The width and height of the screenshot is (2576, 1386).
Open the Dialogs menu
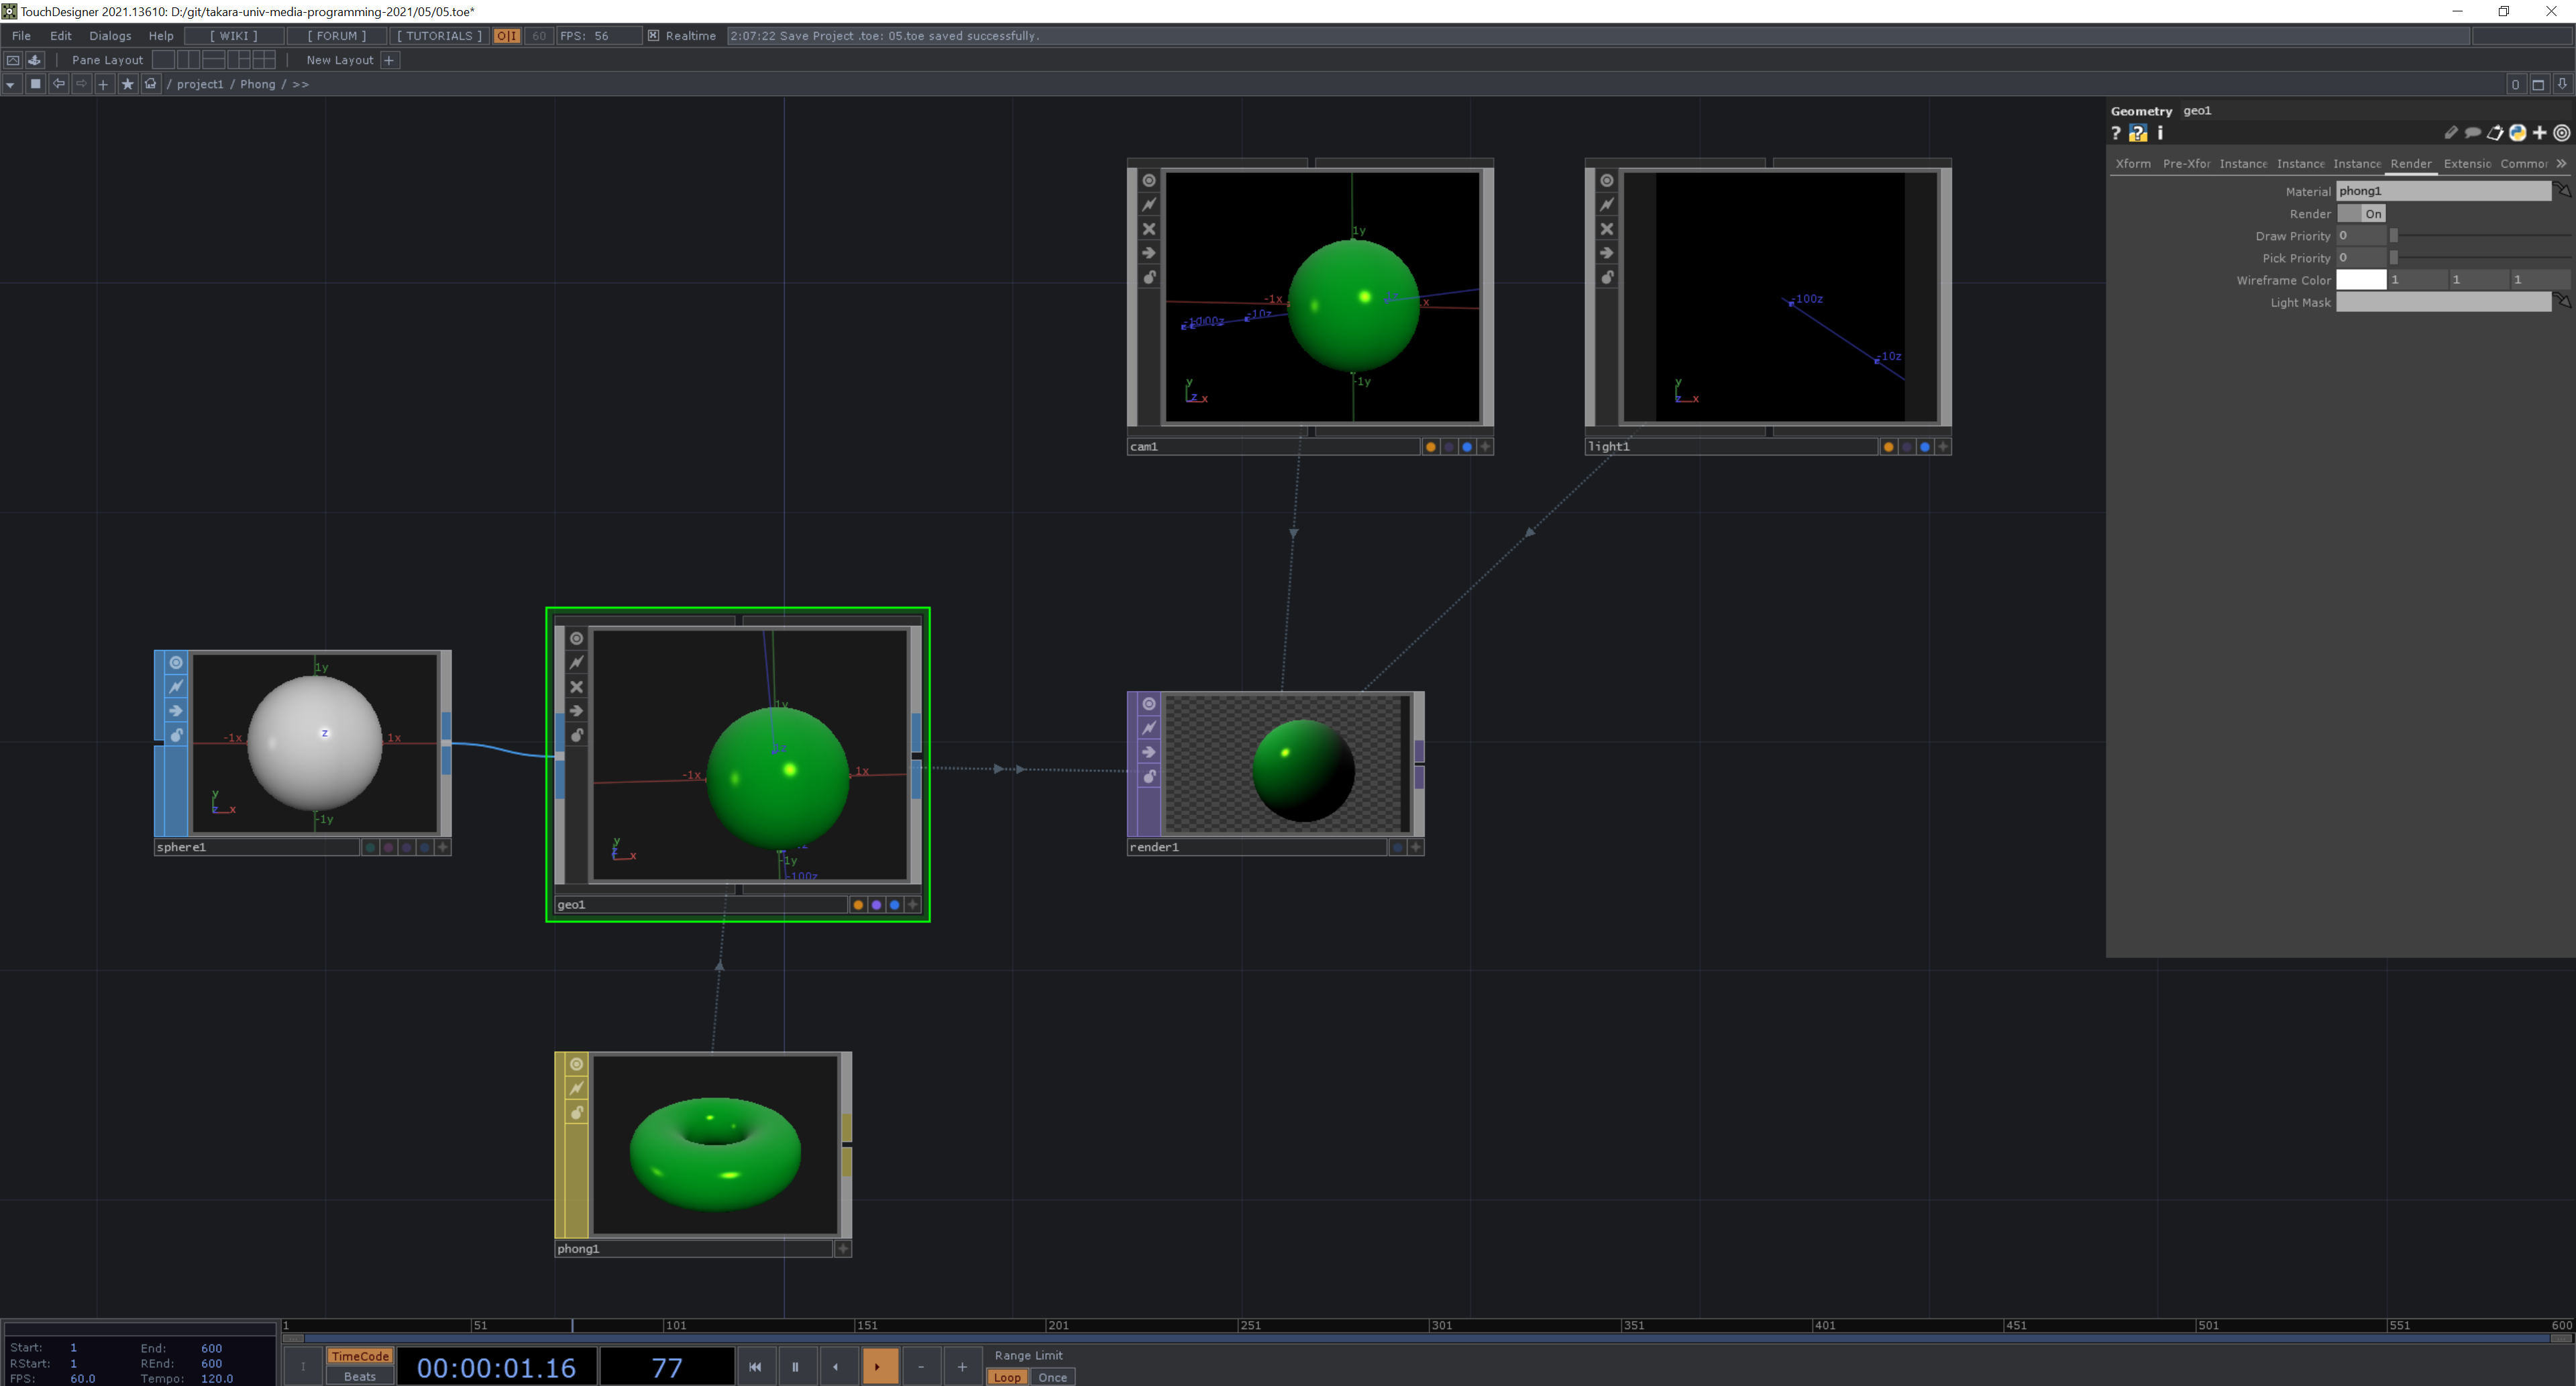click(x=110, y=35)
